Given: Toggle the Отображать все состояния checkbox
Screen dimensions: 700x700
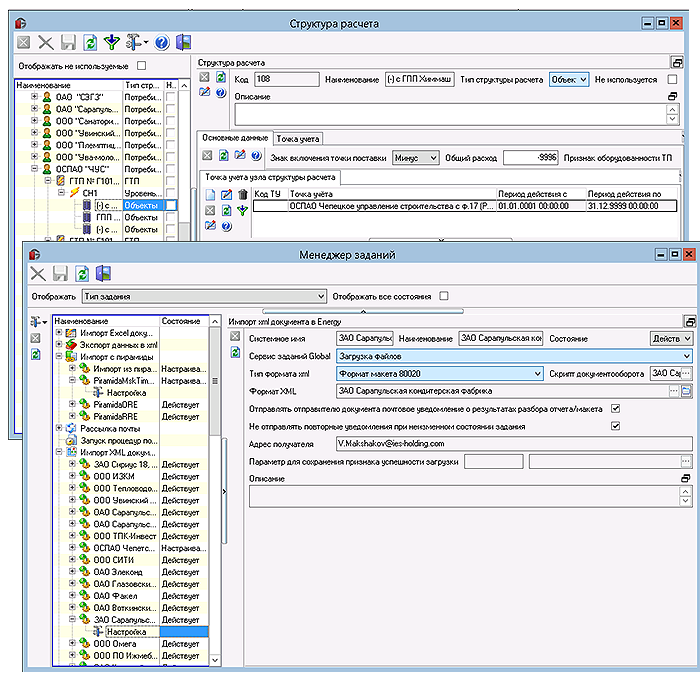Looking at the screenshot, I should click(x=444, y=296).
